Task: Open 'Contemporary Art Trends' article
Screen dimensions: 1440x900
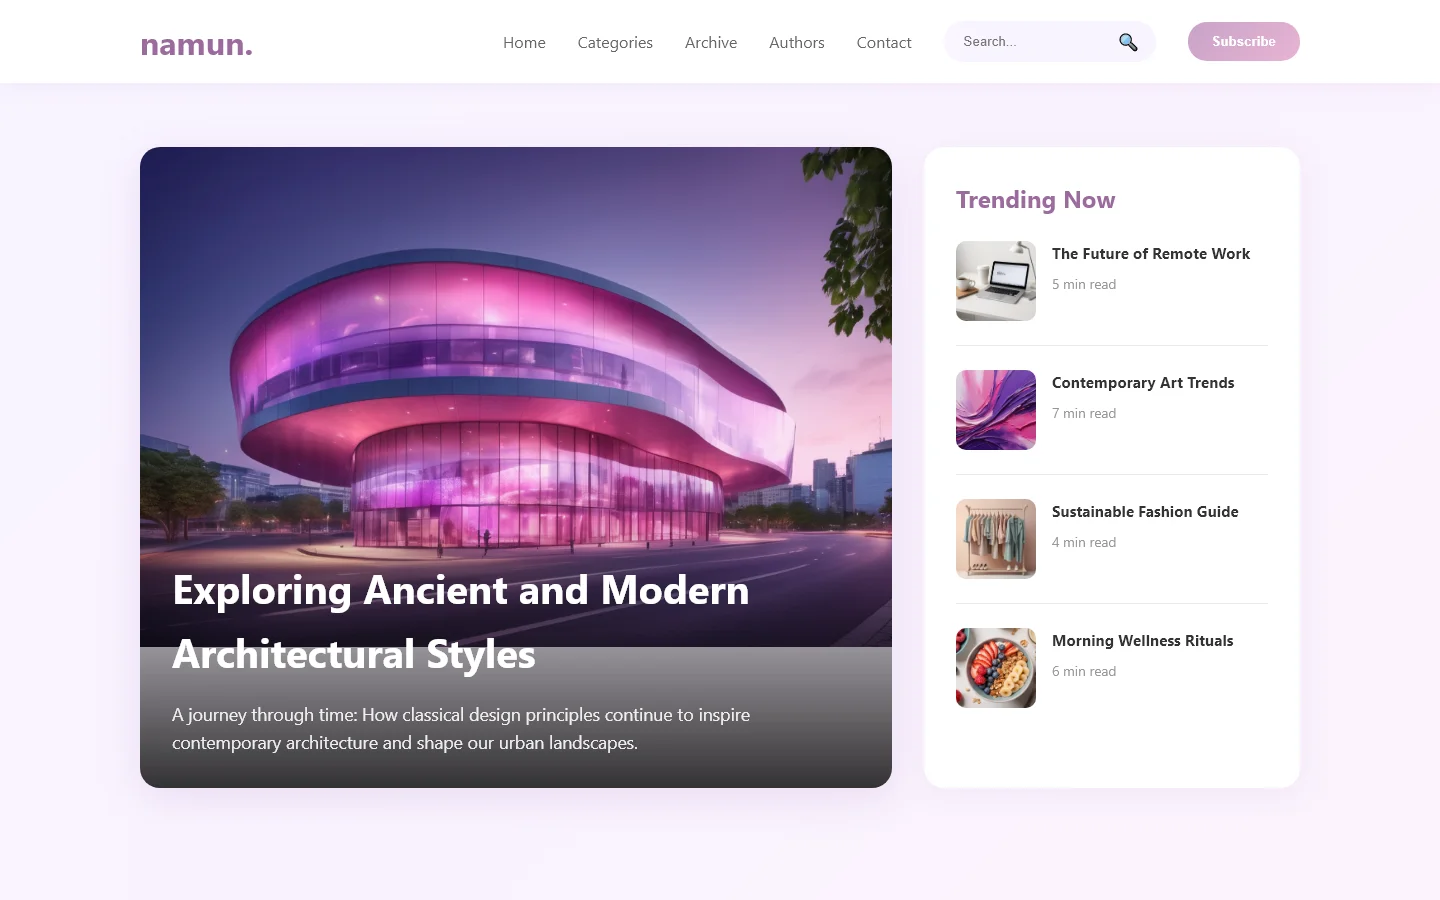Action: pos(1143,383)
